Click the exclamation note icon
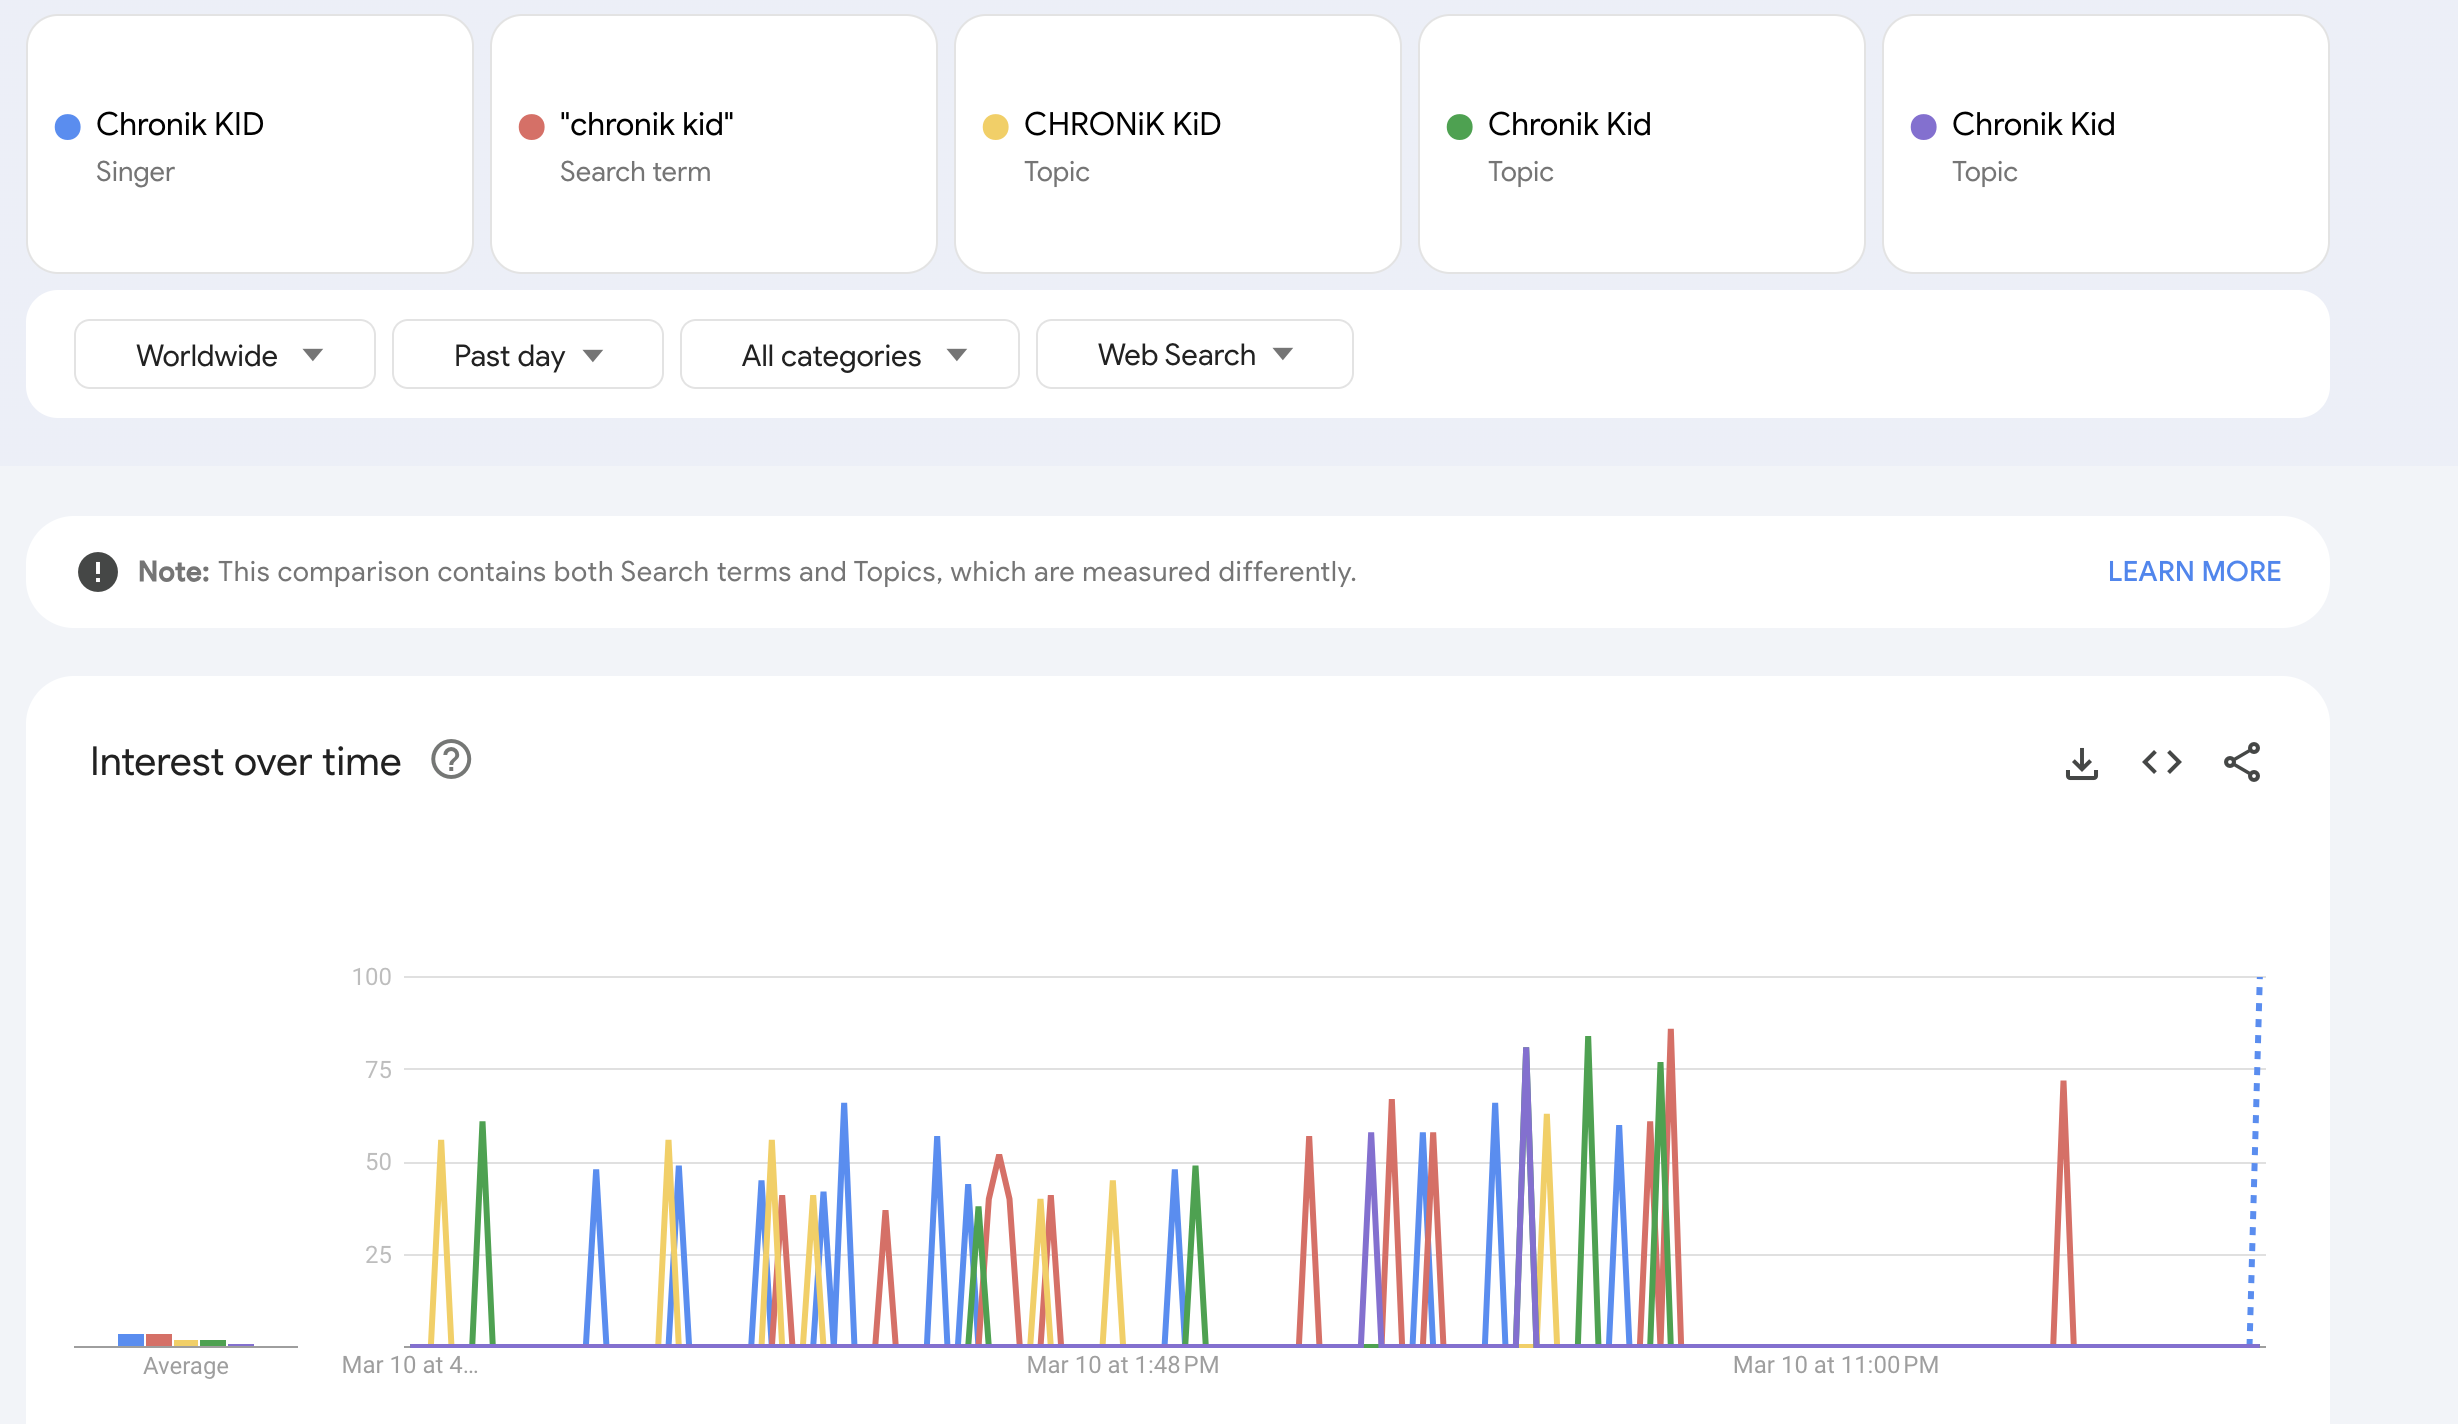 (98, 572)
